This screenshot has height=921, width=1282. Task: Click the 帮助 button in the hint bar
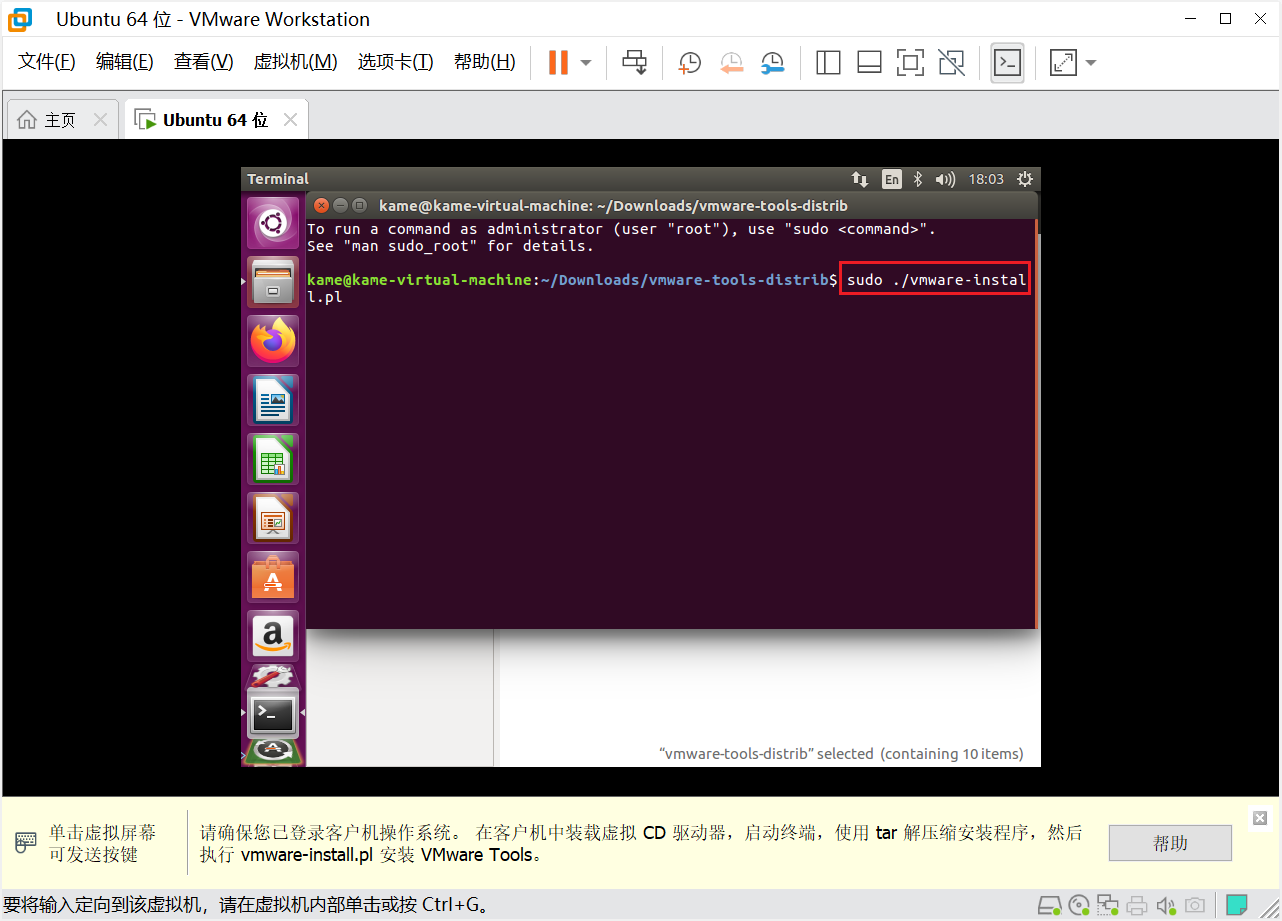(x=1170, y=843)
